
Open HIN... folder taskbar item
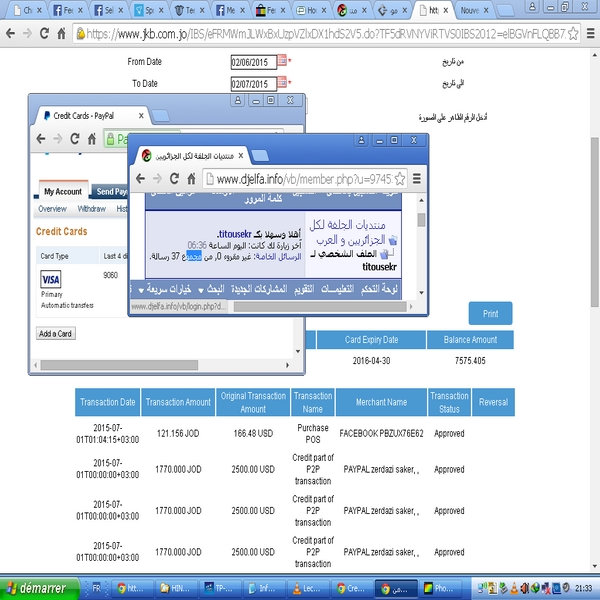coord(176,588)
